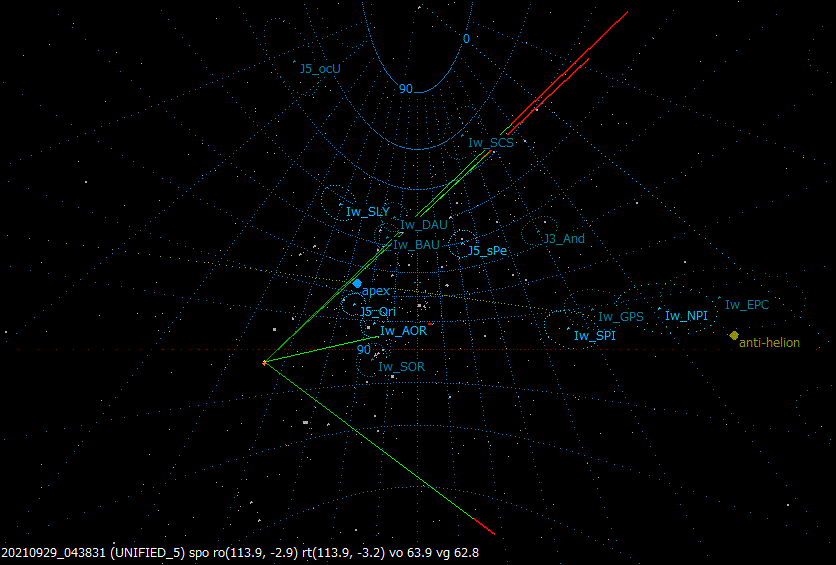Select the Iw_SCS radiant label

[491, 143]
